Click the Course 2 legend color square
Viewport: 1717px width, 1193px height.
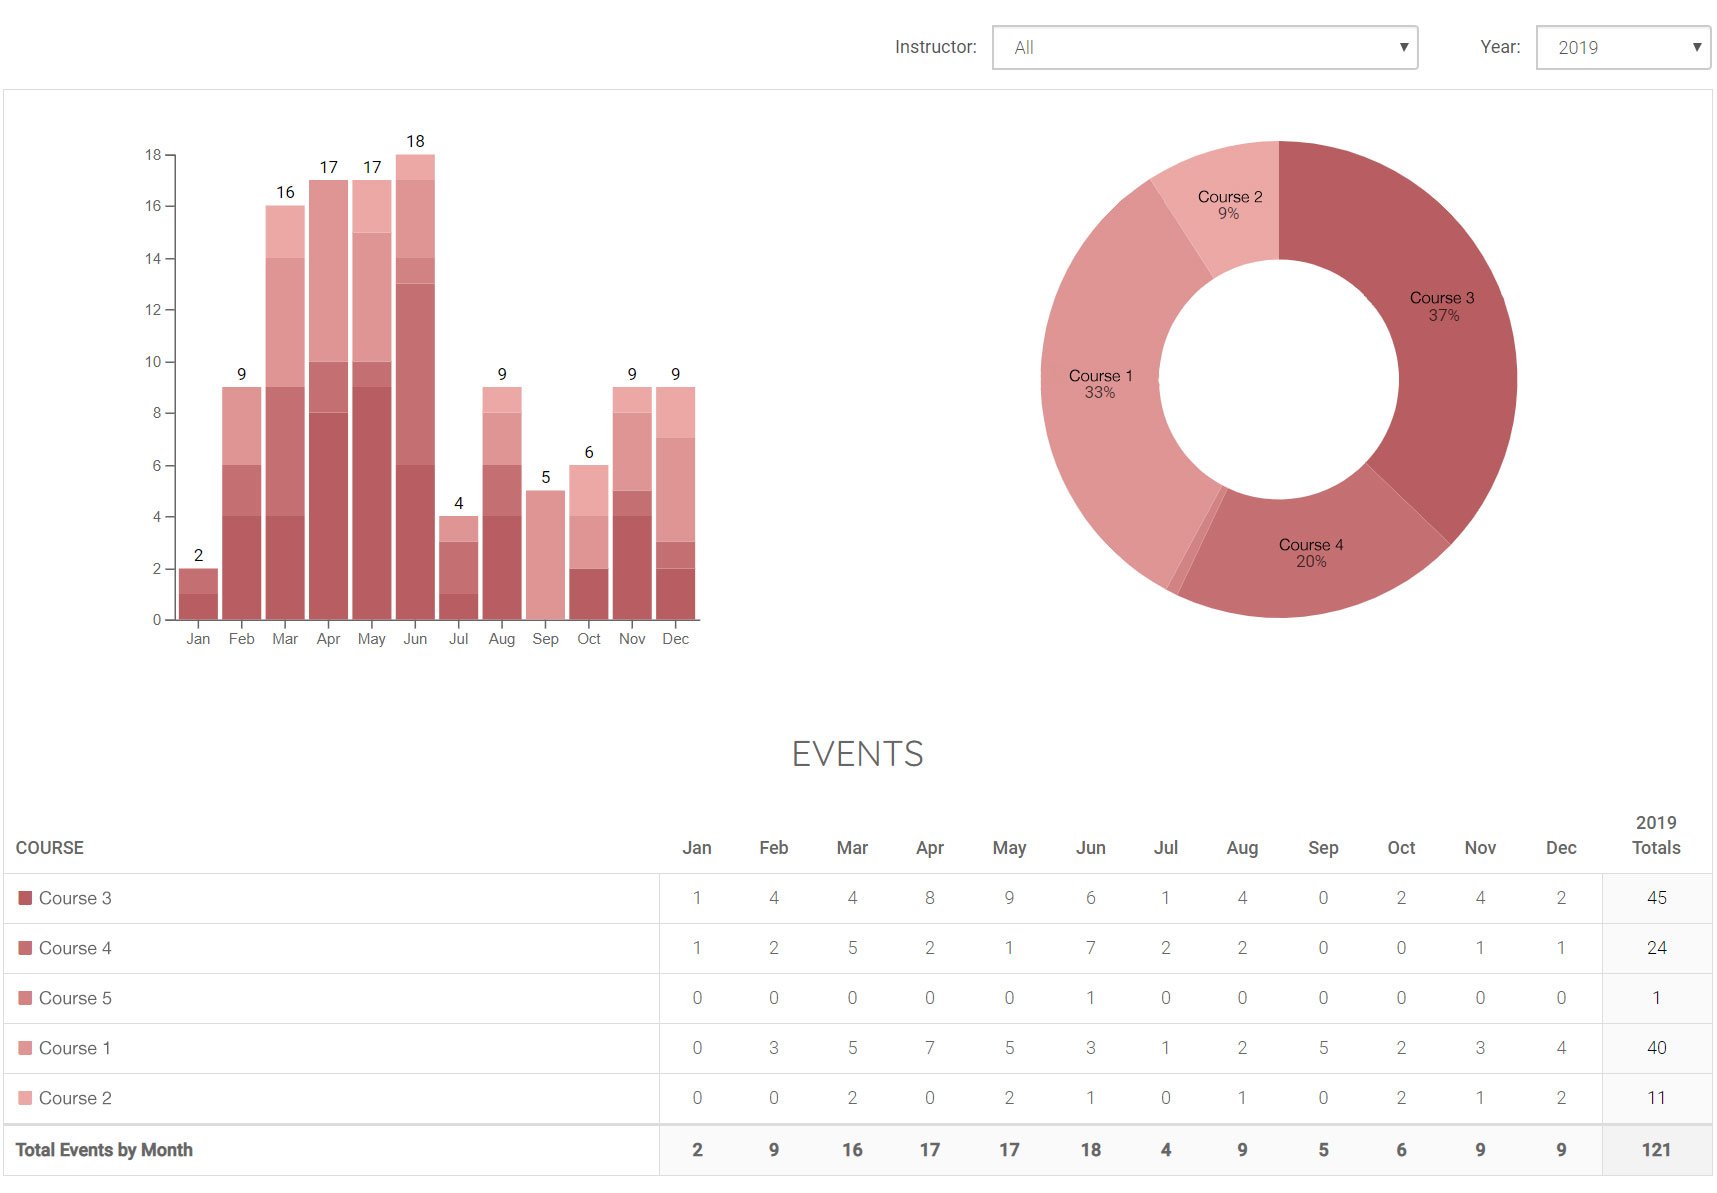[x=26, y=1098]
